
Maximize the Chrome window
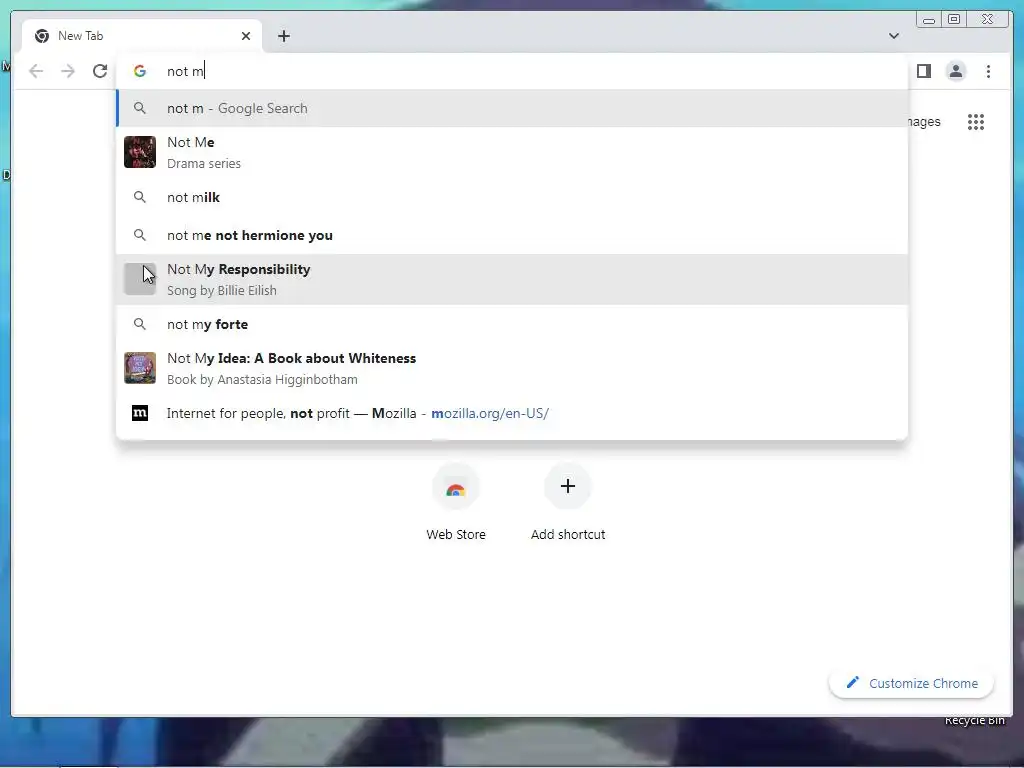(x=954, y=20)
